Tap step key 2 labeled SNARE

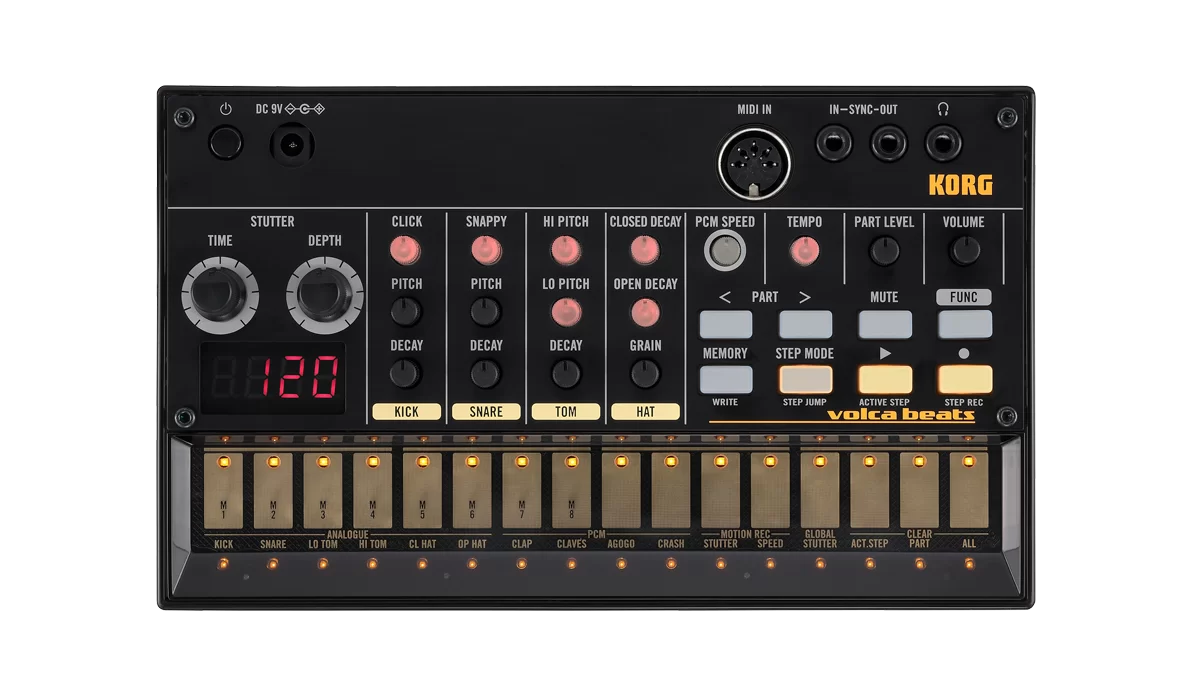click(273, 490)
